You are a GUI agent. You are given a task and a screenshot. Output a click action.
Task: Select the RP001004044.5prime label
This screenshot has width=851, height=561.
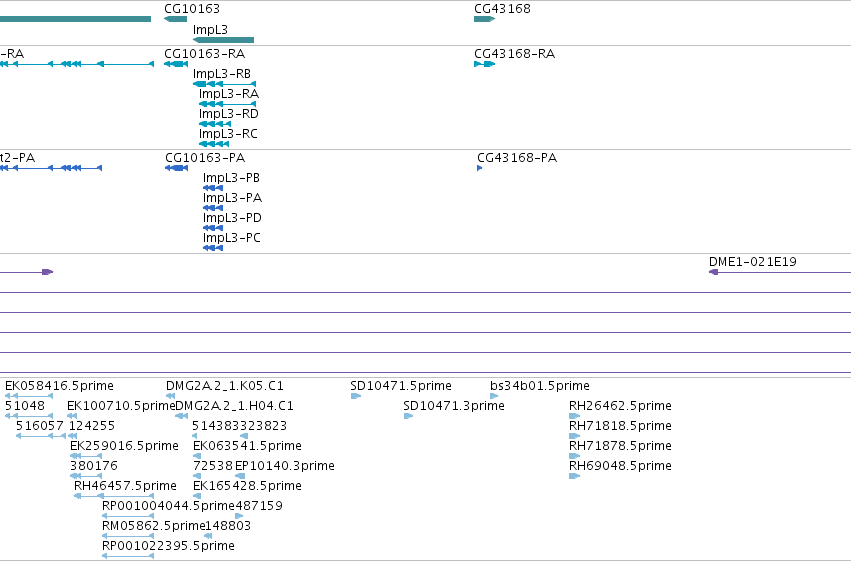pos(168,506)
